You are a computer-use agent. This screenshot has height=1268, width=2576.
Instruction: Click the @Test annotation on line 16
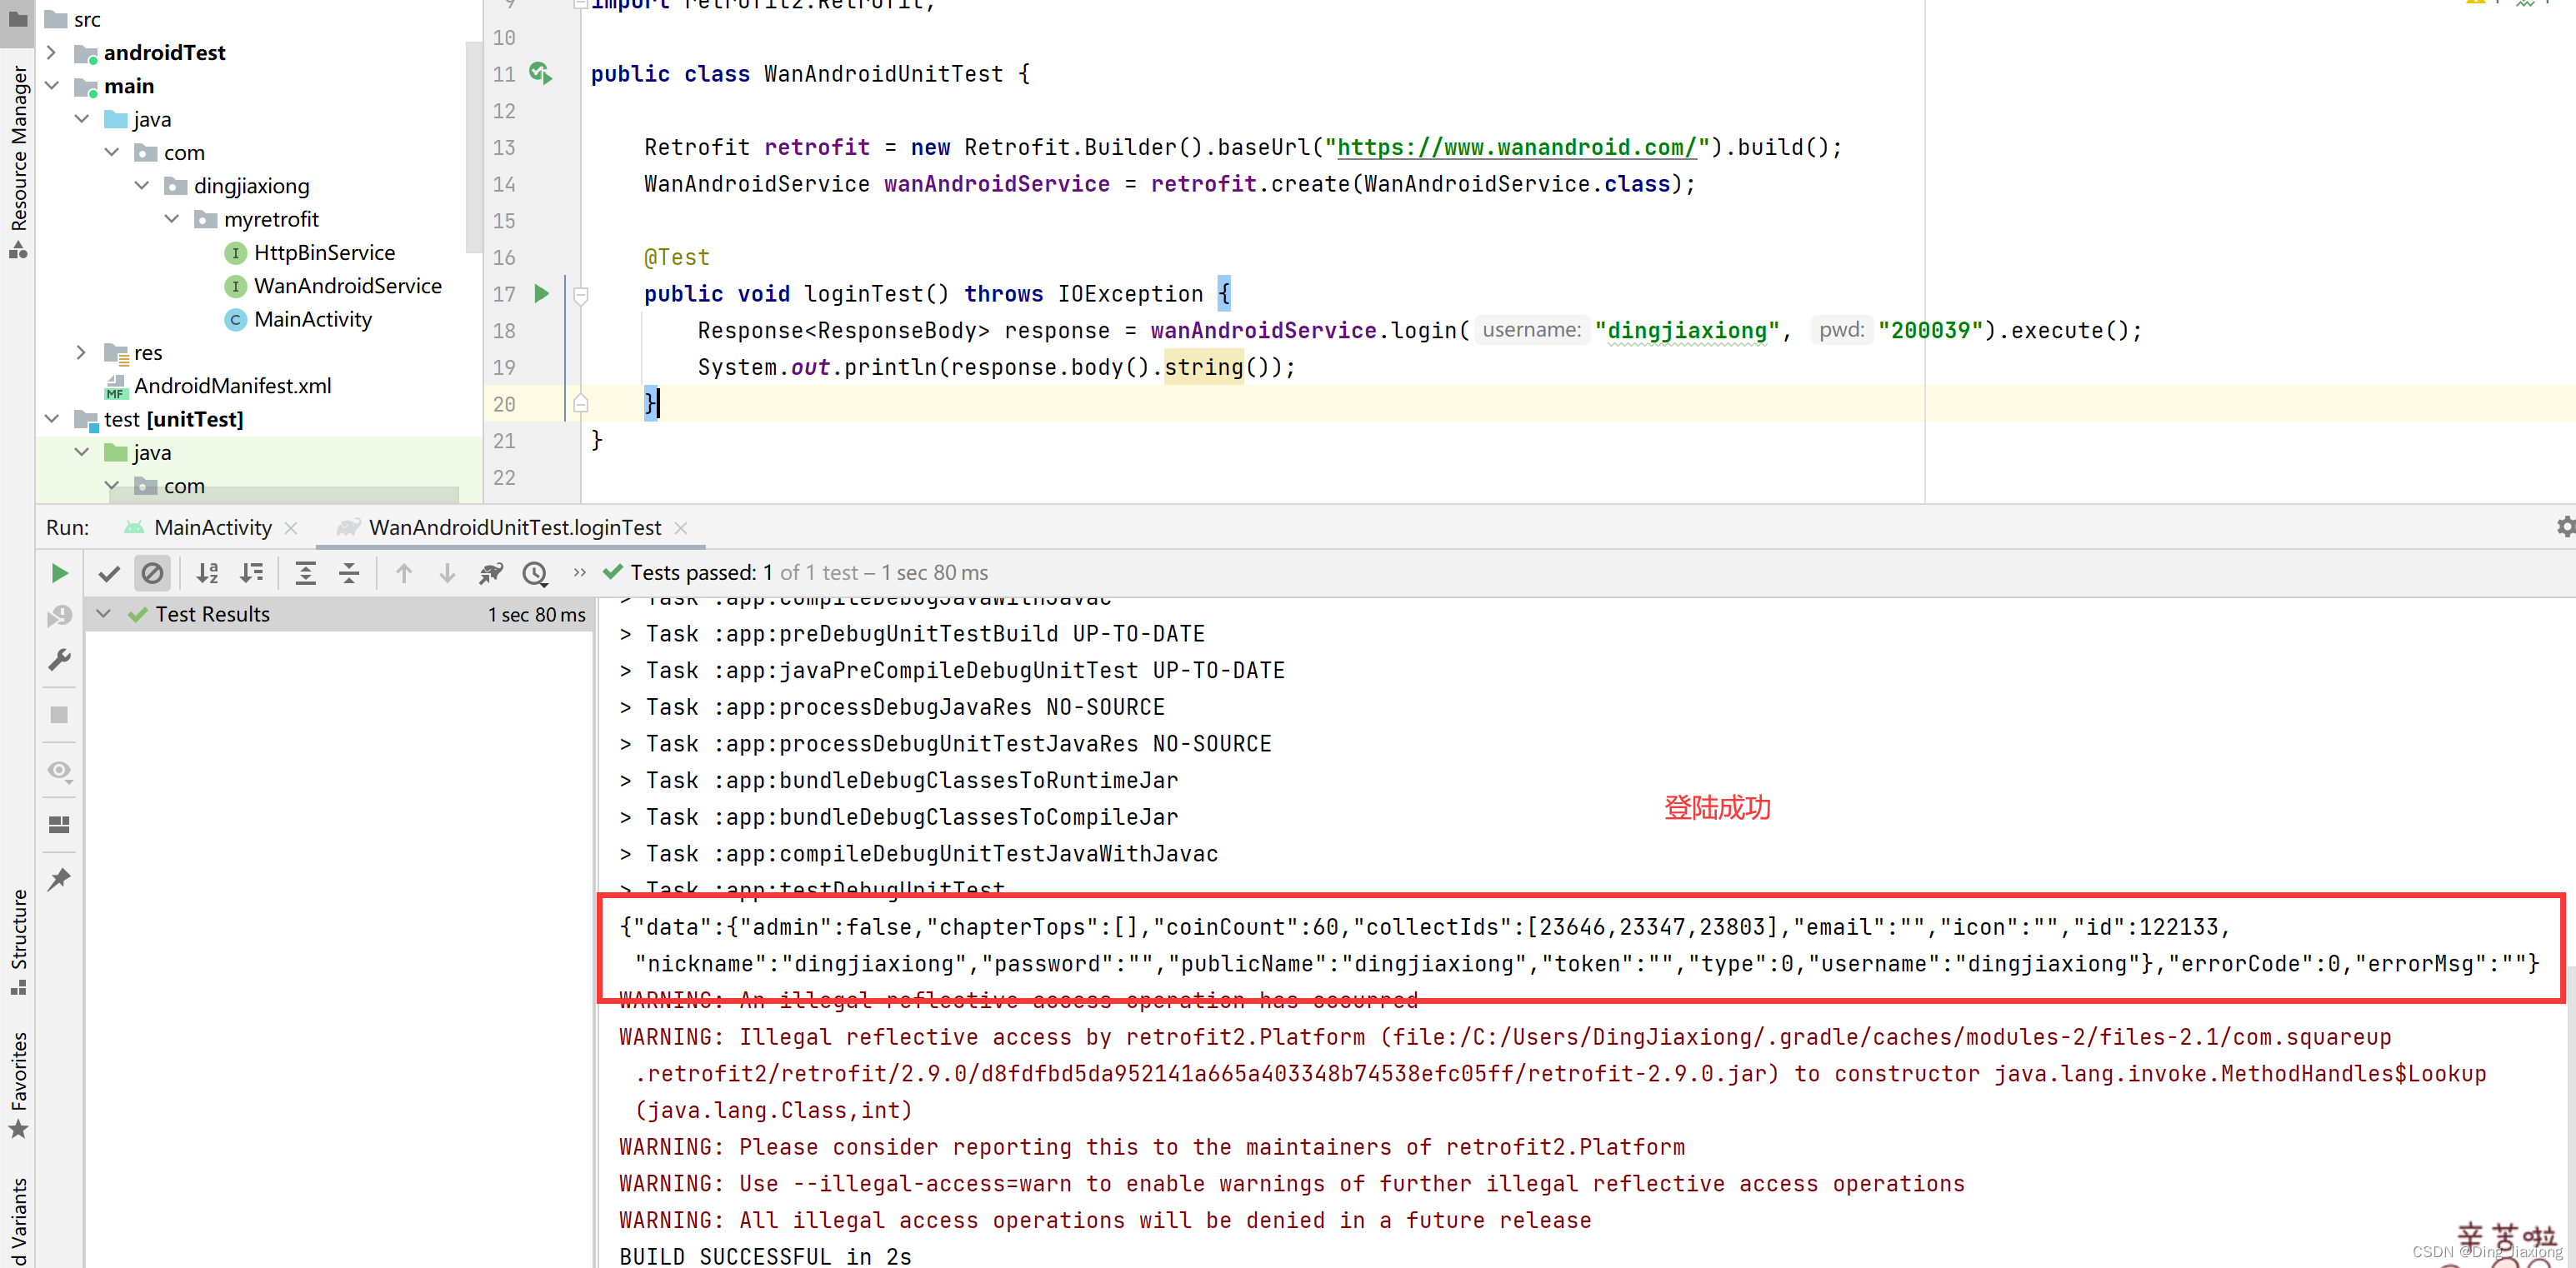click(x=677, y=257)
